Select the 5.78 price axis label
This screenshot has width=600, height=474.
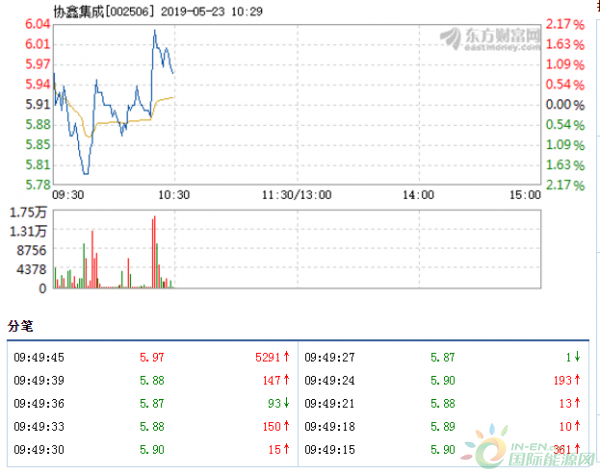click(x=38, y=185)
